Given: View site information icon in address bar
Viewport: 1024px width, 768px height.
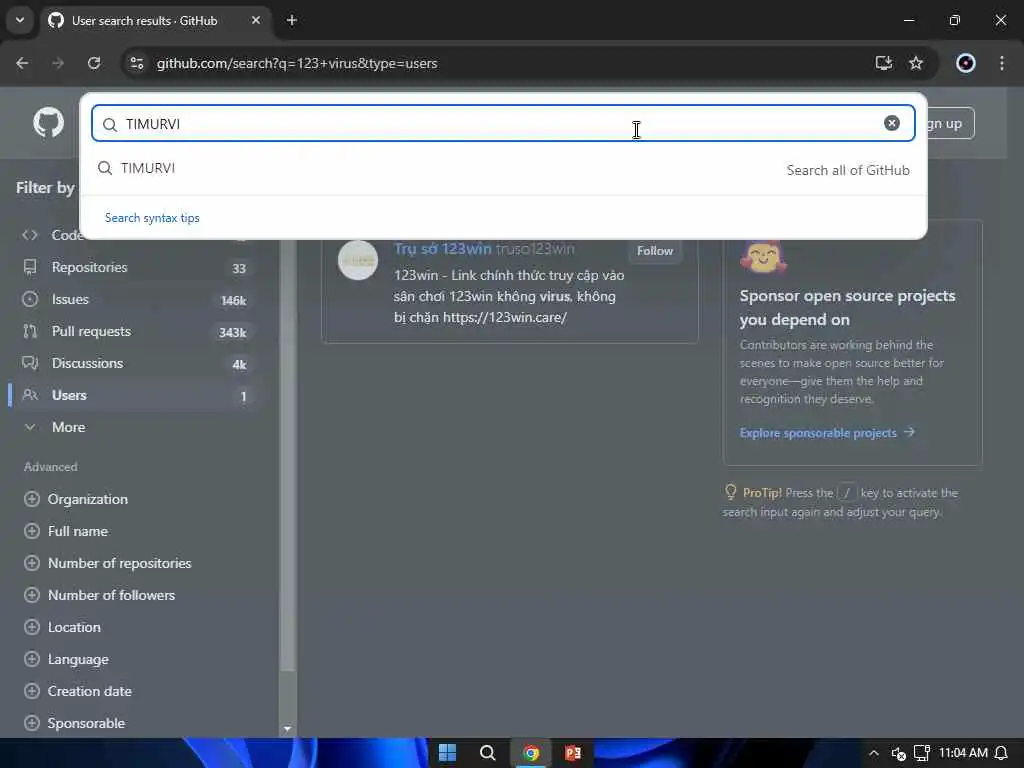Looking at the screenshot, I should [x=136, y=63].
